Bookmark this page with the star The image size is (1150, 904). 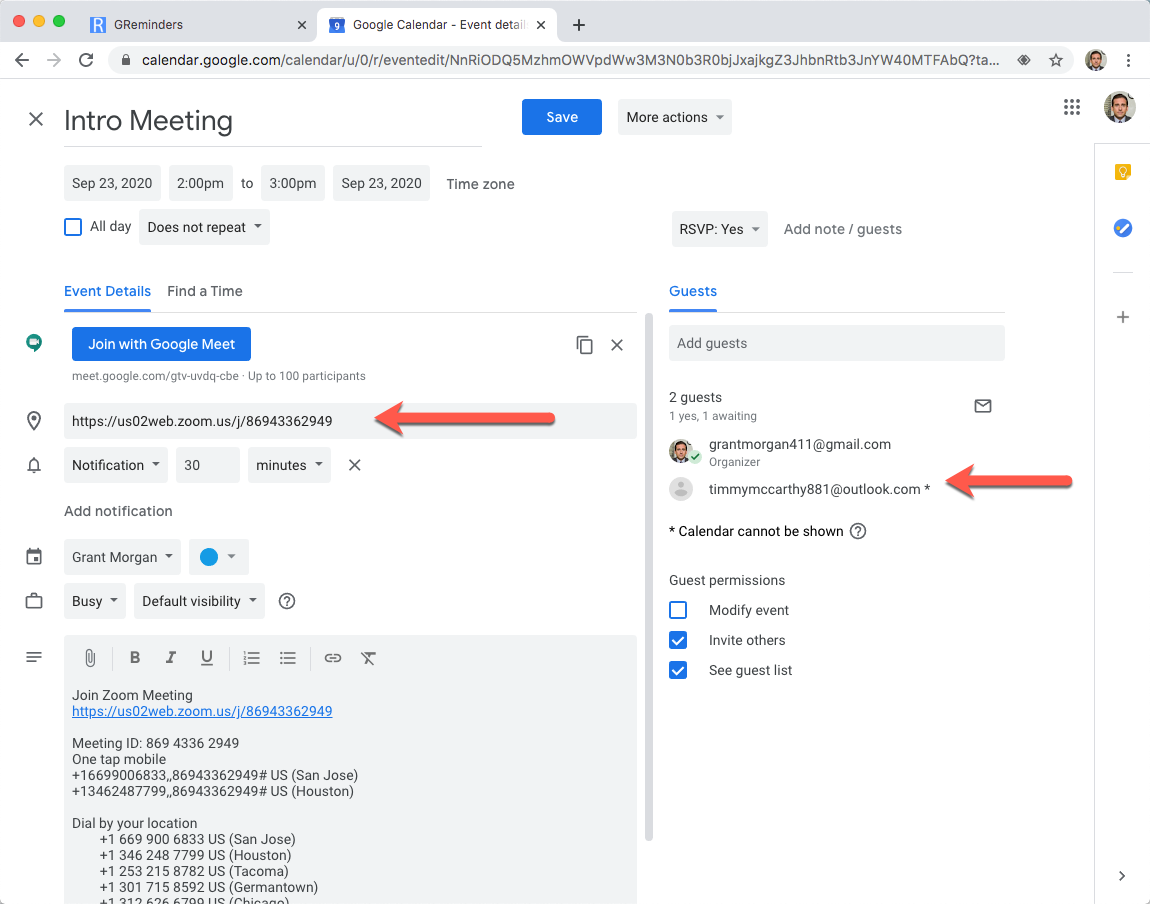tap(1055, 60)
